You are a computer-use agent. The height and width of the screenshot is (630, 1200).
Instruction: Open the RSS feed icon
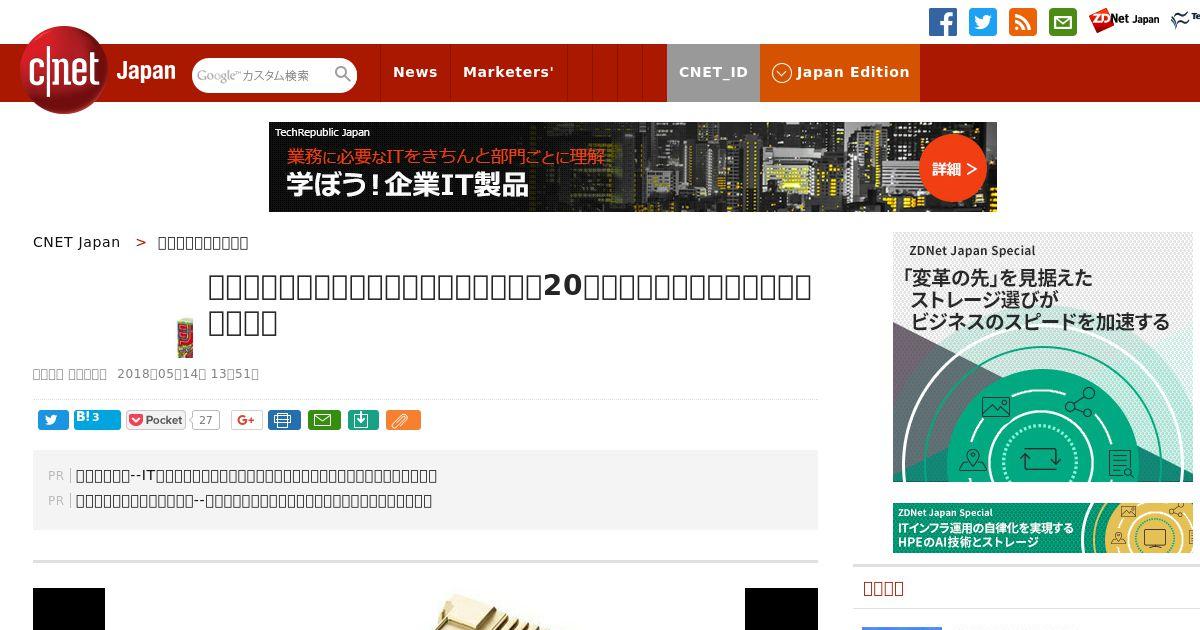1023,22
